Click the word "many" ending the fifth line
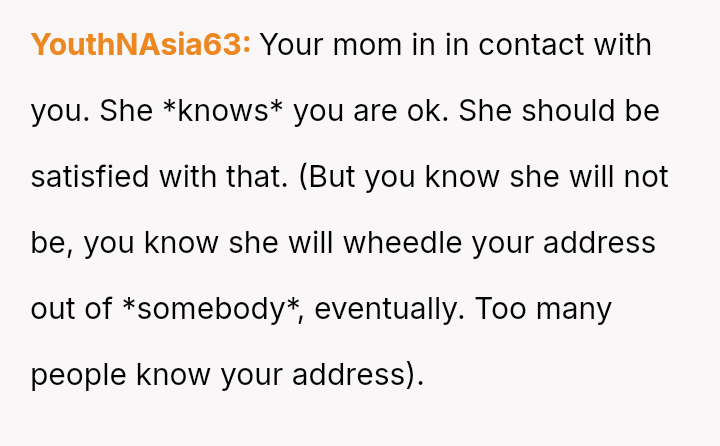This screenshot has height=446, width=720. click(574, 309)
